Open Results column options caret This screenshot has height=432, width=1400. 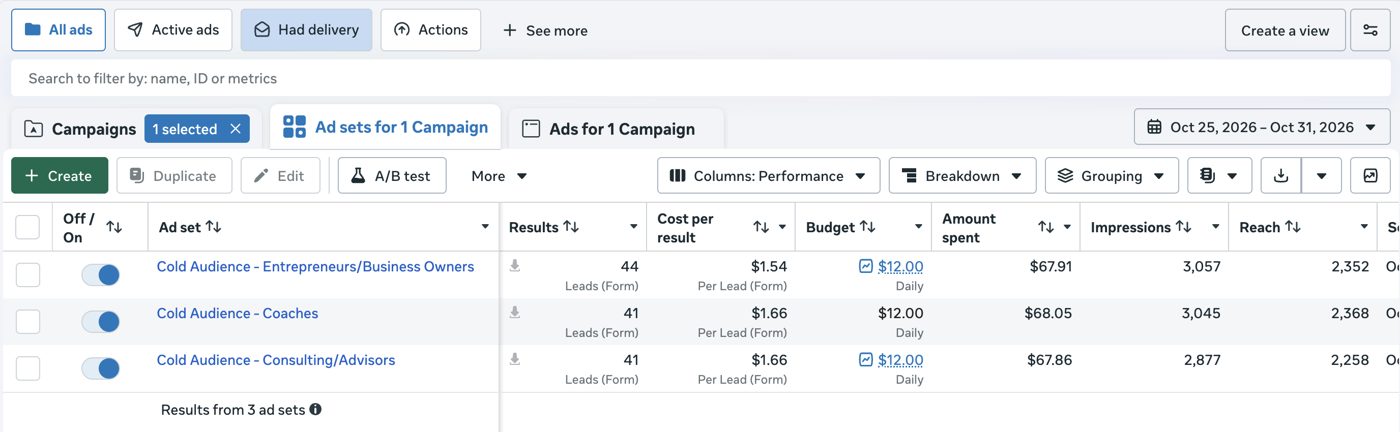pyautogui.click(x=633, y=227)
